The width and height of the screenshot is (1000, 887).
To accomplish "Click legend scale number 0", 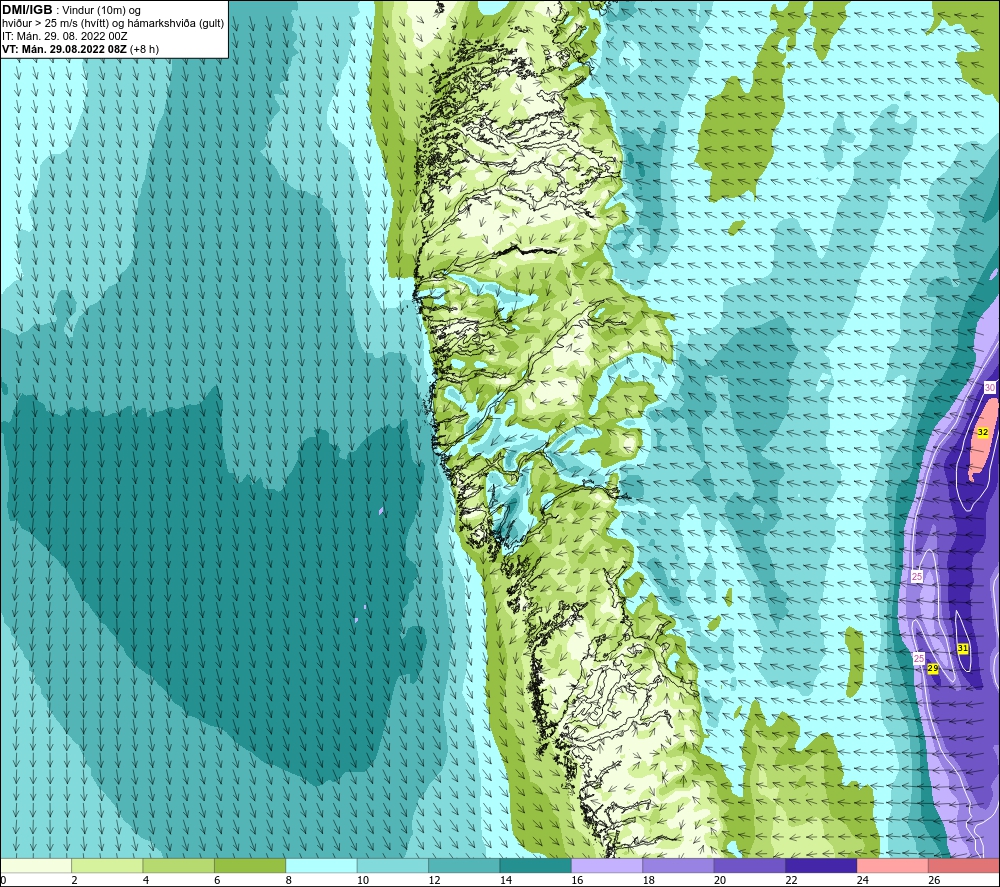I will click(x=3, y=880).
